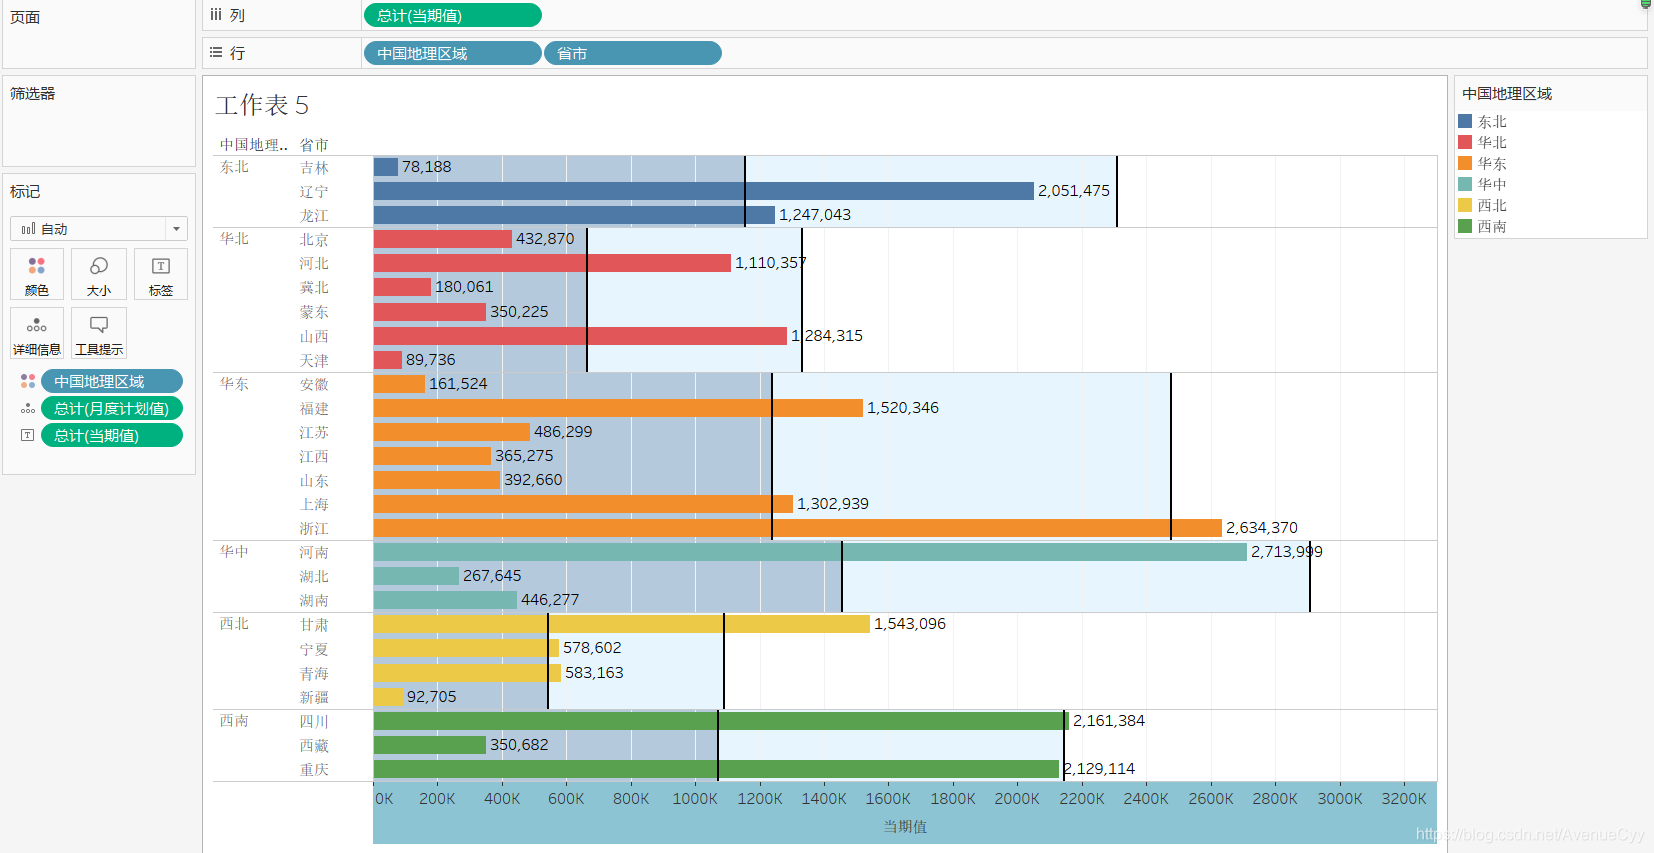Click the 东北 region header in table
This screenshot has width=1654, height=853.
click(x=234, y=167)
